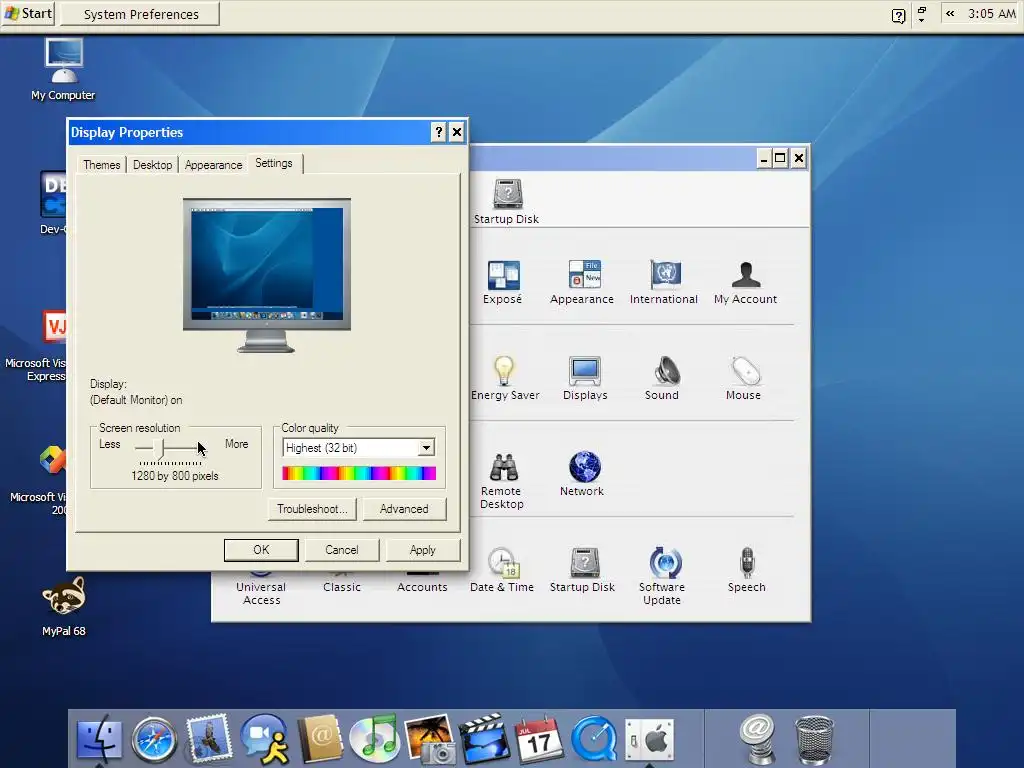The image size is (1024, 768).
Task: Open My Account pane
Action: (746, 282)
